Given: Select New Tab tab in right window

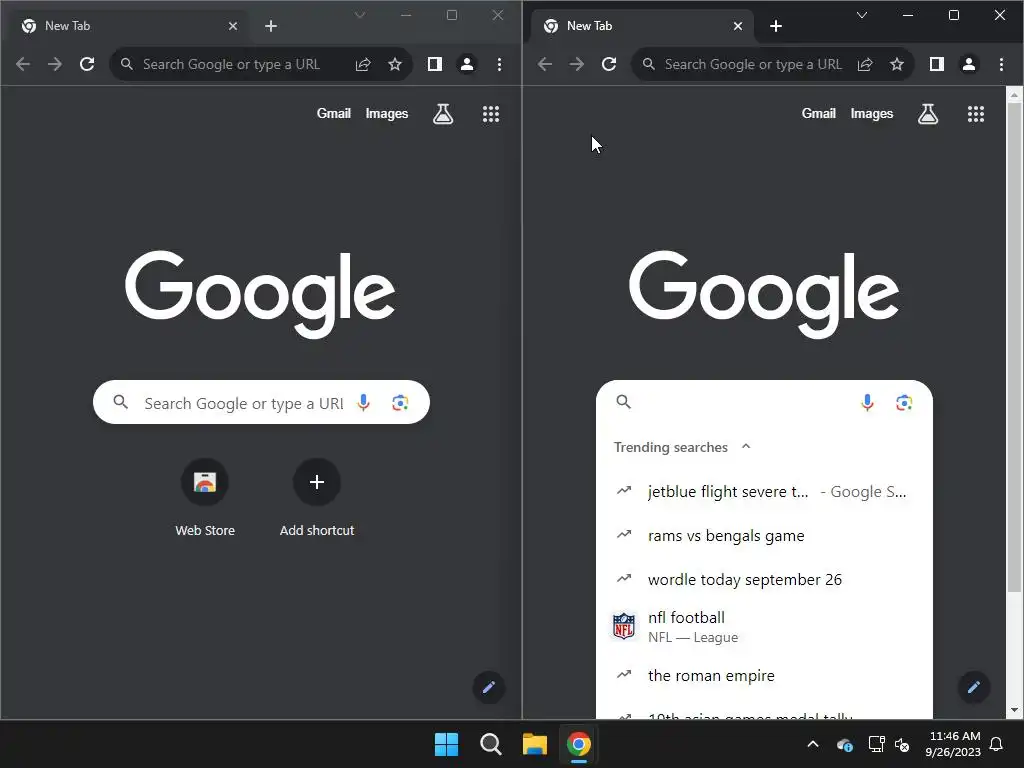Looking at the screenshot, I should pos(643,26).
